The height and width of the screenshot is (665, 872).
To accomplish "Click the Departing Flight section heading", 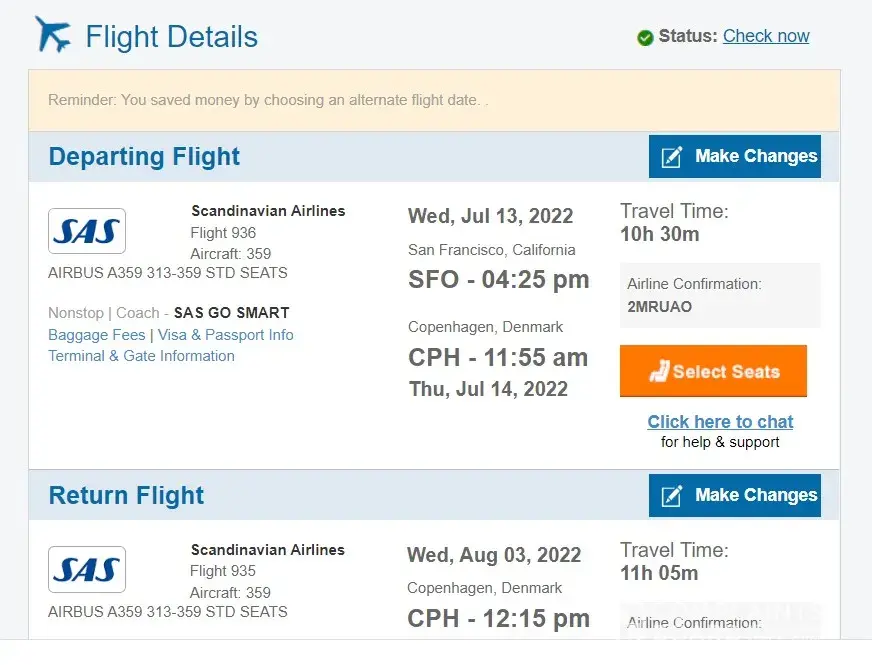I will (144, 157).
